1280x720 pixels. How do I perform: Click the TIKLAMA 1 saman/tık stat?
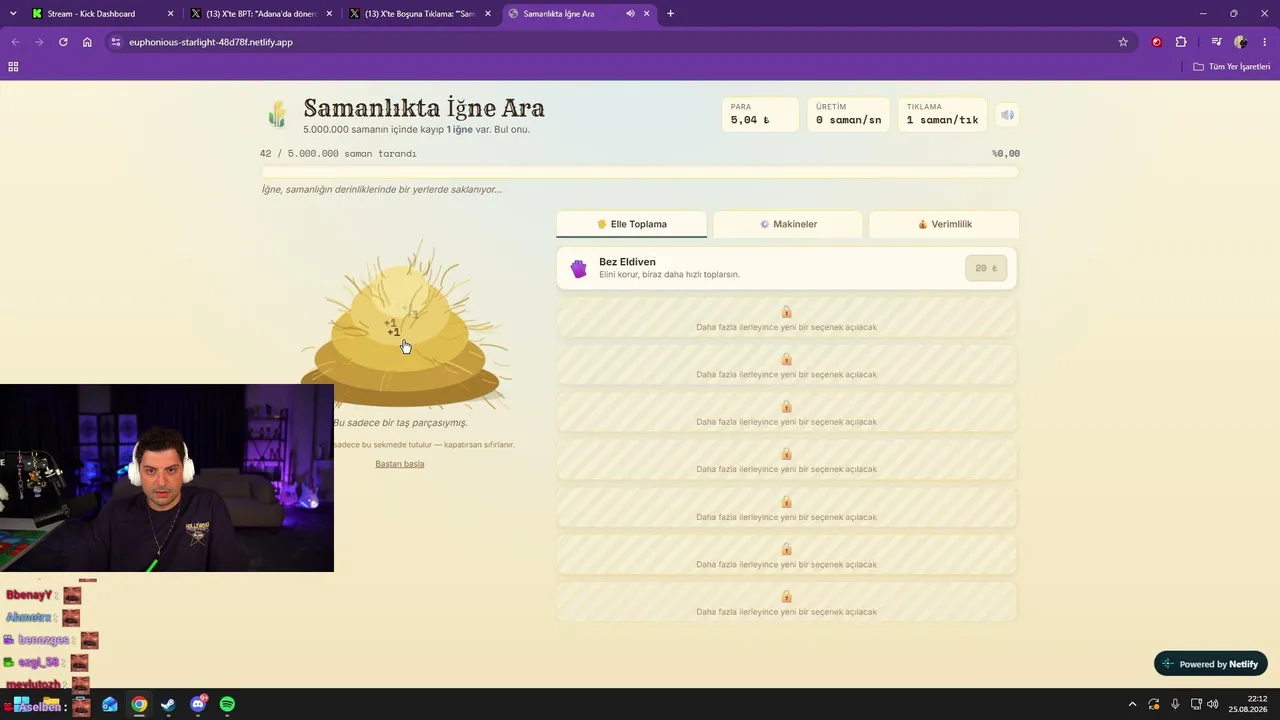[942, 114]
